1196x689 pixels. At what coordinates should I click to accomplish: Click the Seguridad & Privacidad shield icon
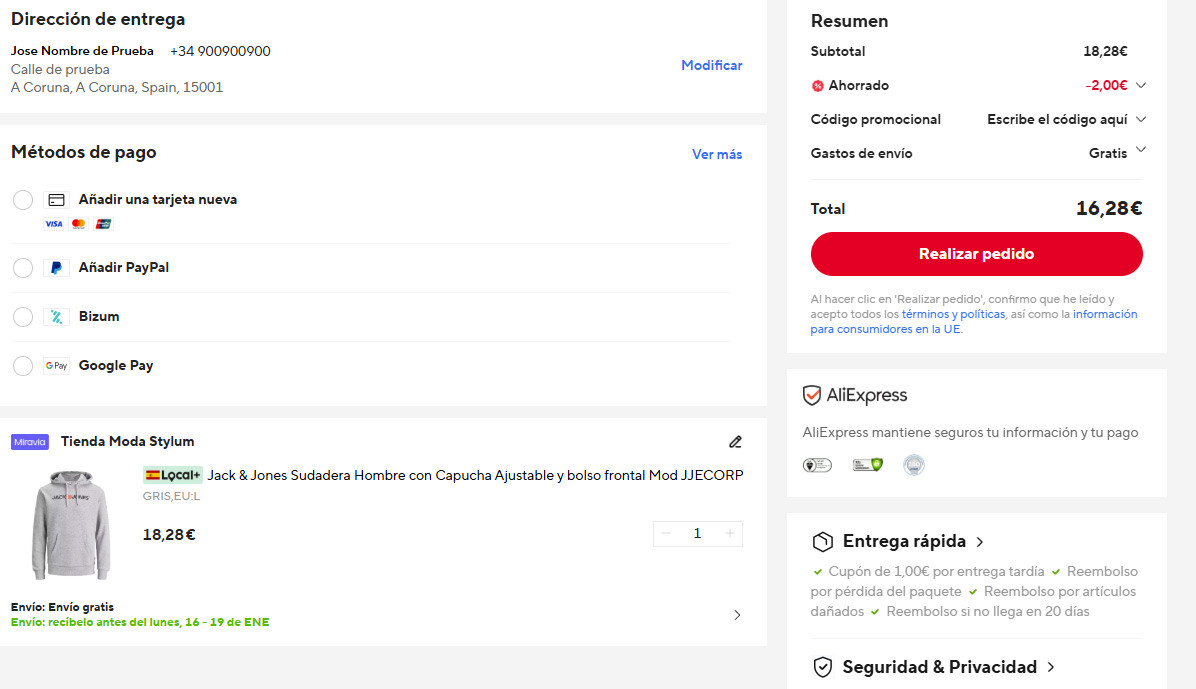(822, 667)
